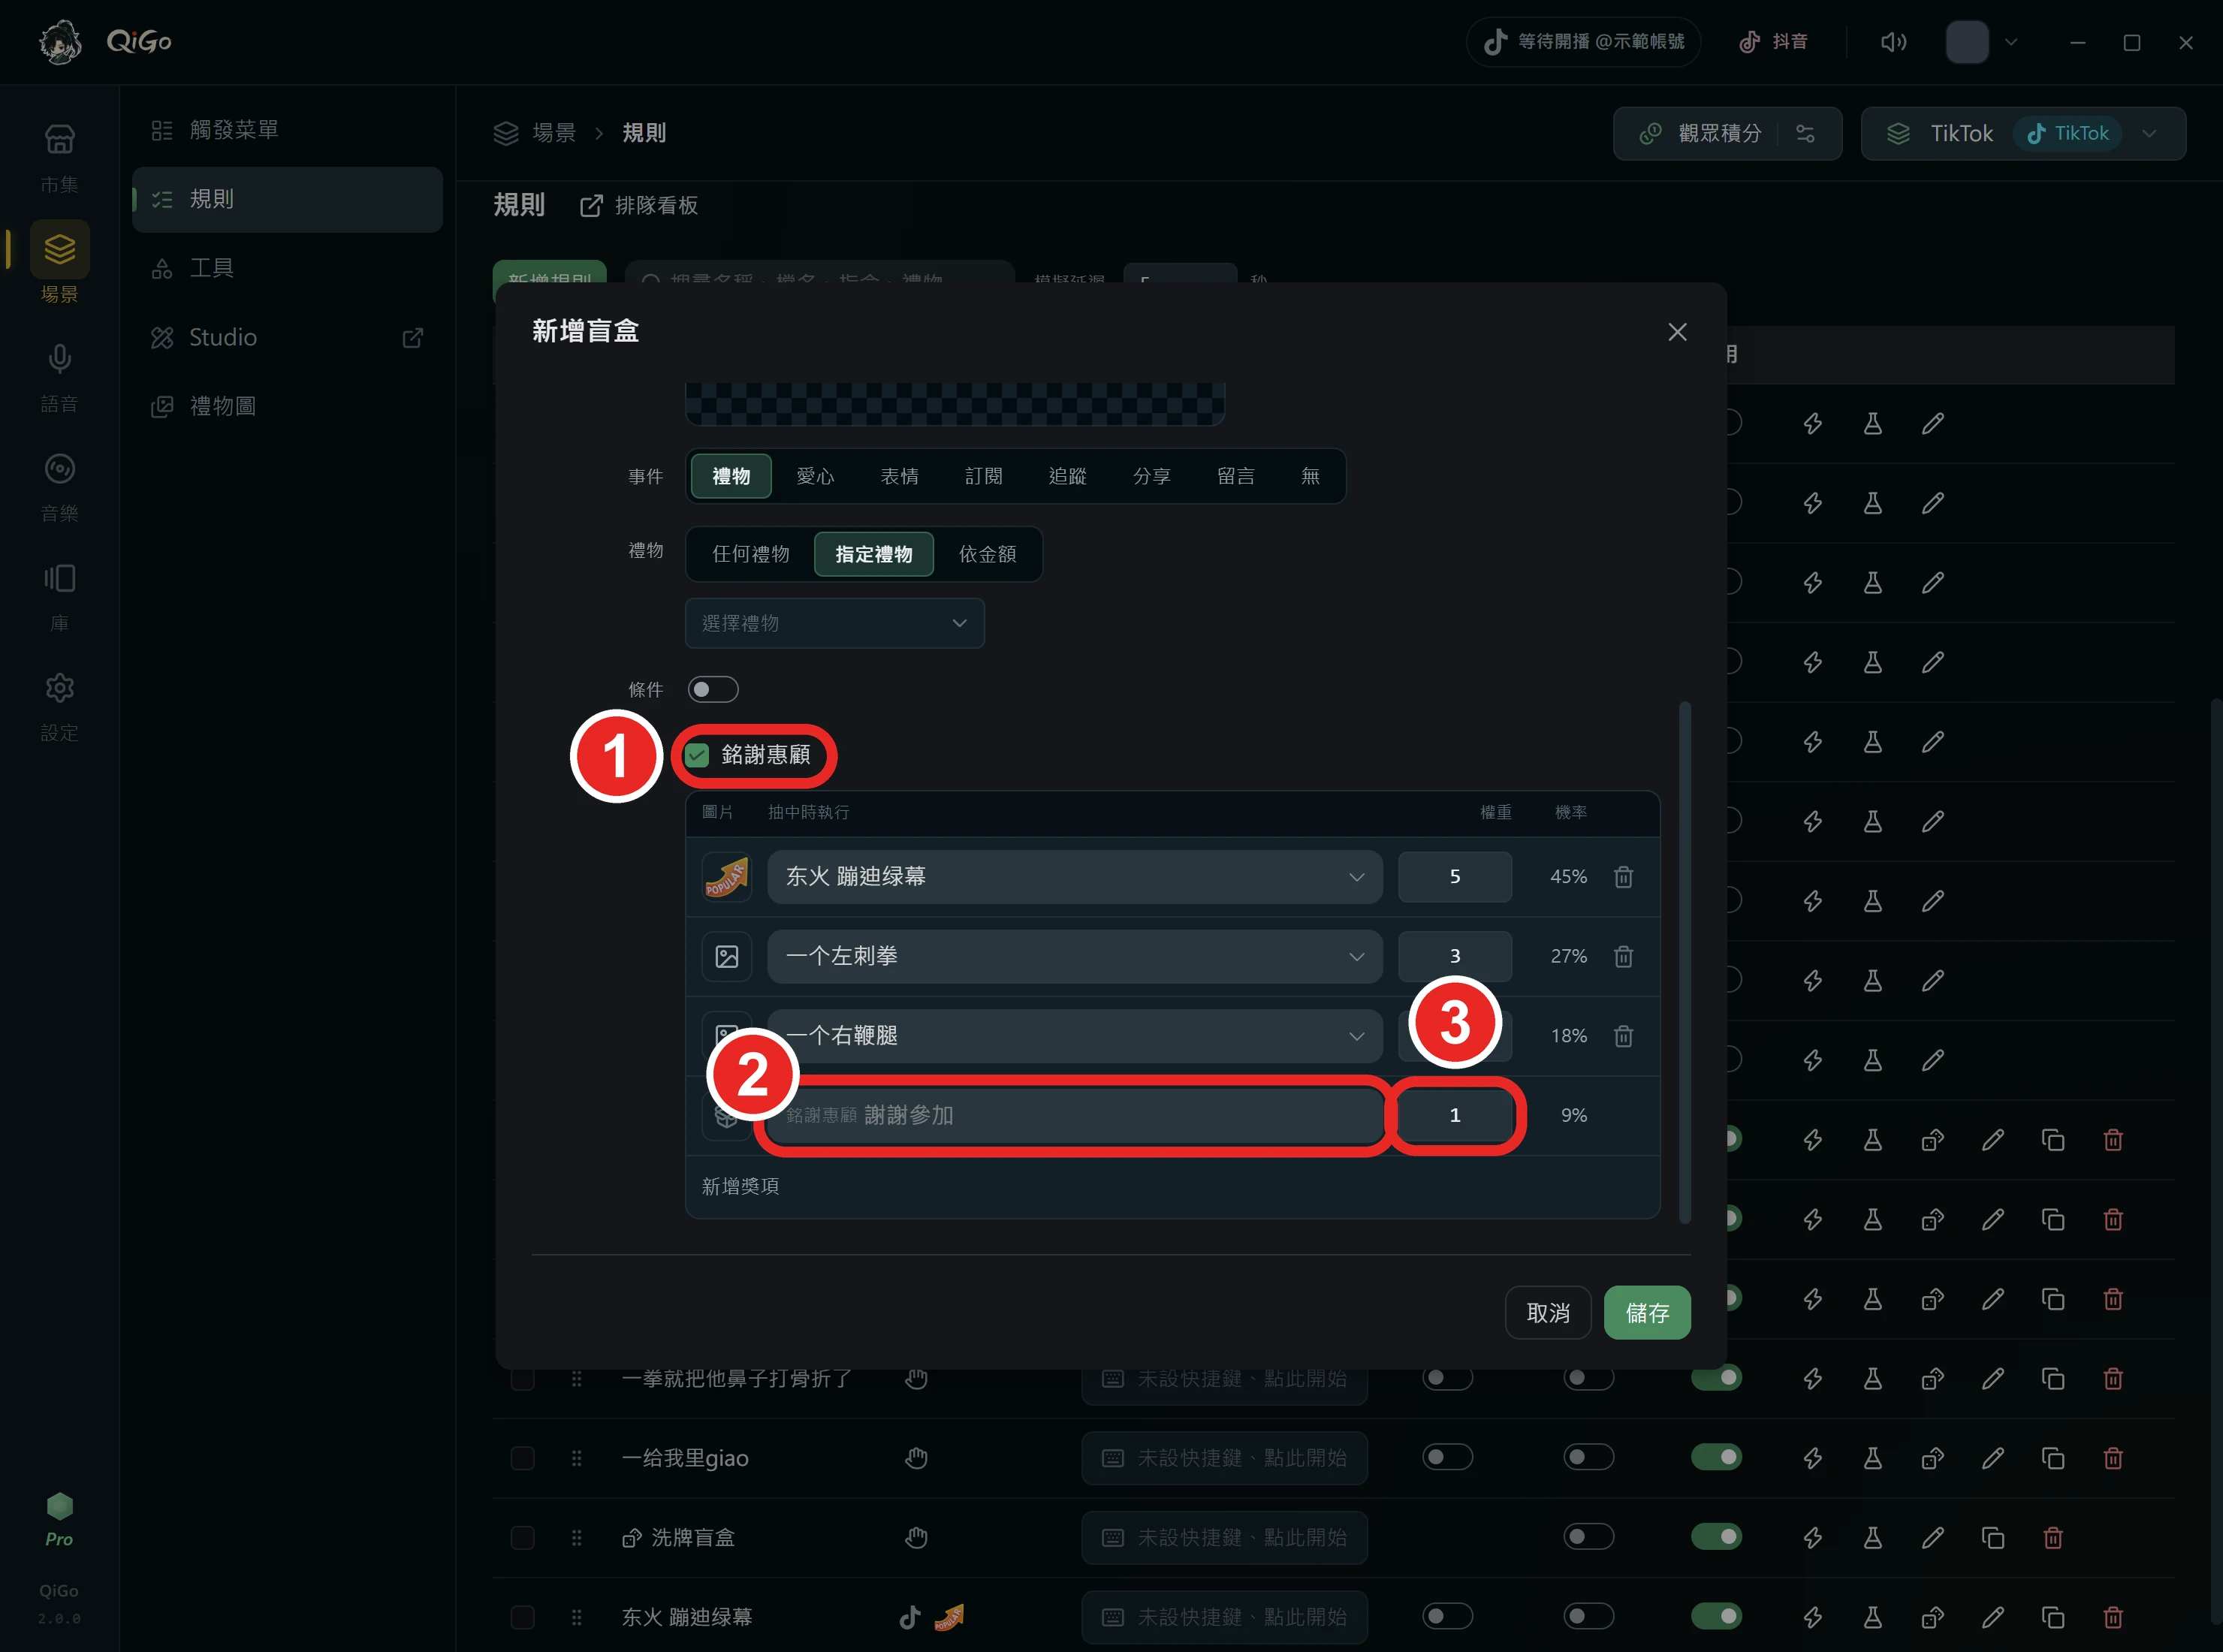Delete the 东火 蹦迪绿幕 prize row

coord(1623,877)
